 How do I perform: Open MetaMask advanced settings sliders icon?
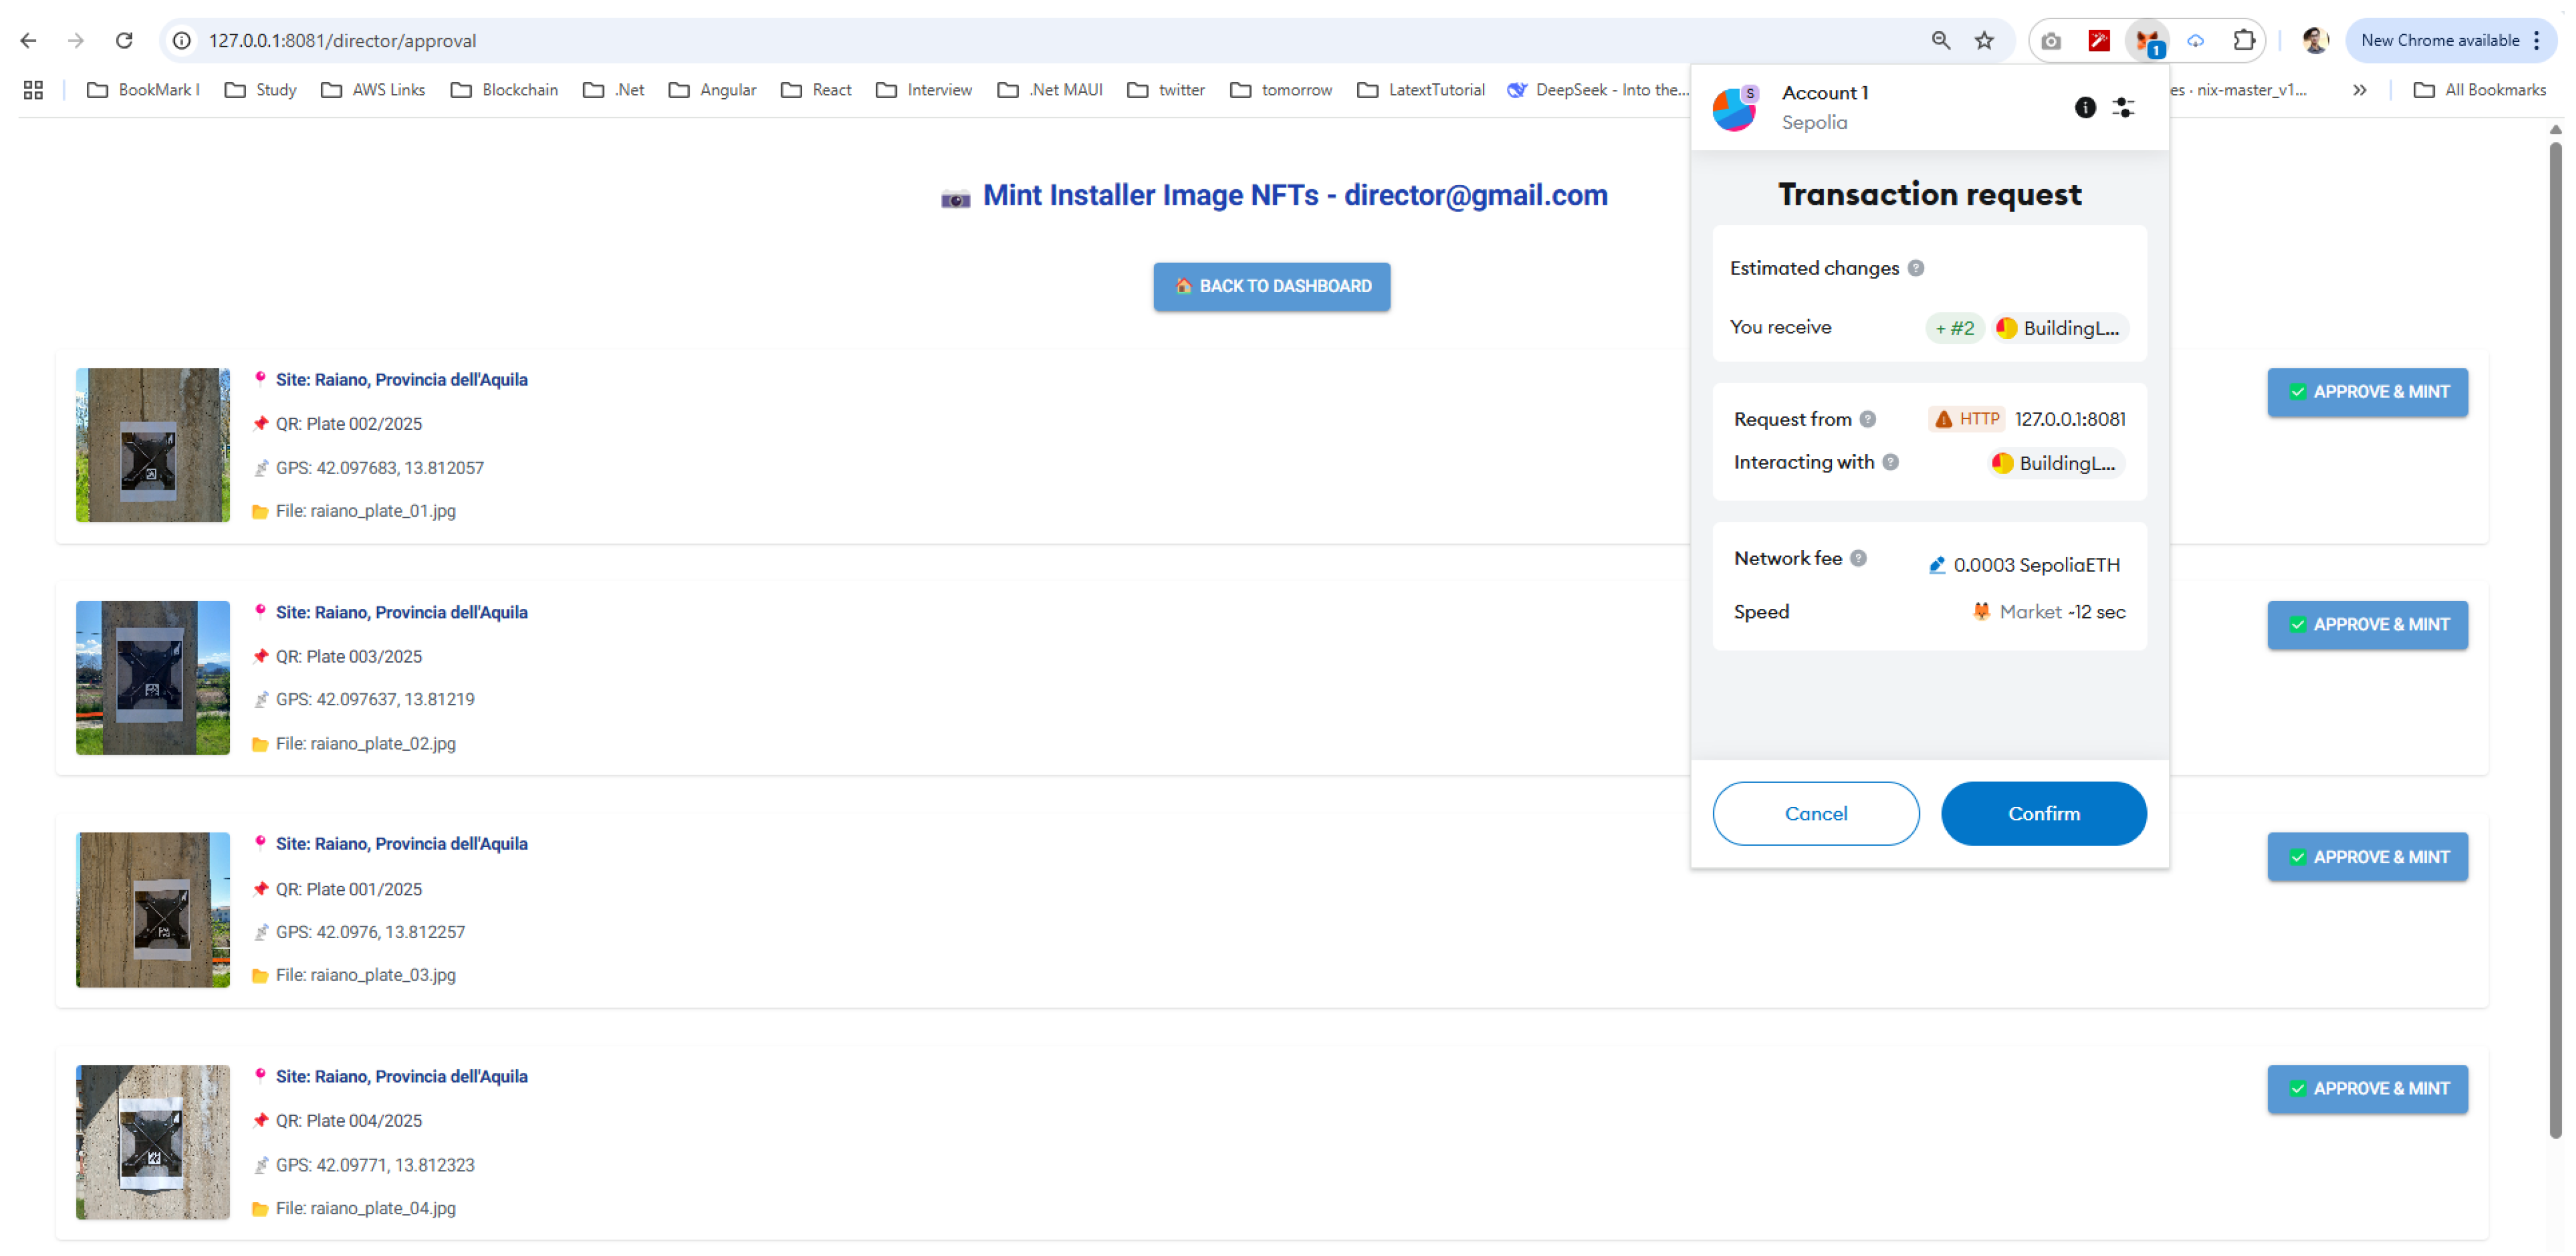click(x=2123, y=107)
